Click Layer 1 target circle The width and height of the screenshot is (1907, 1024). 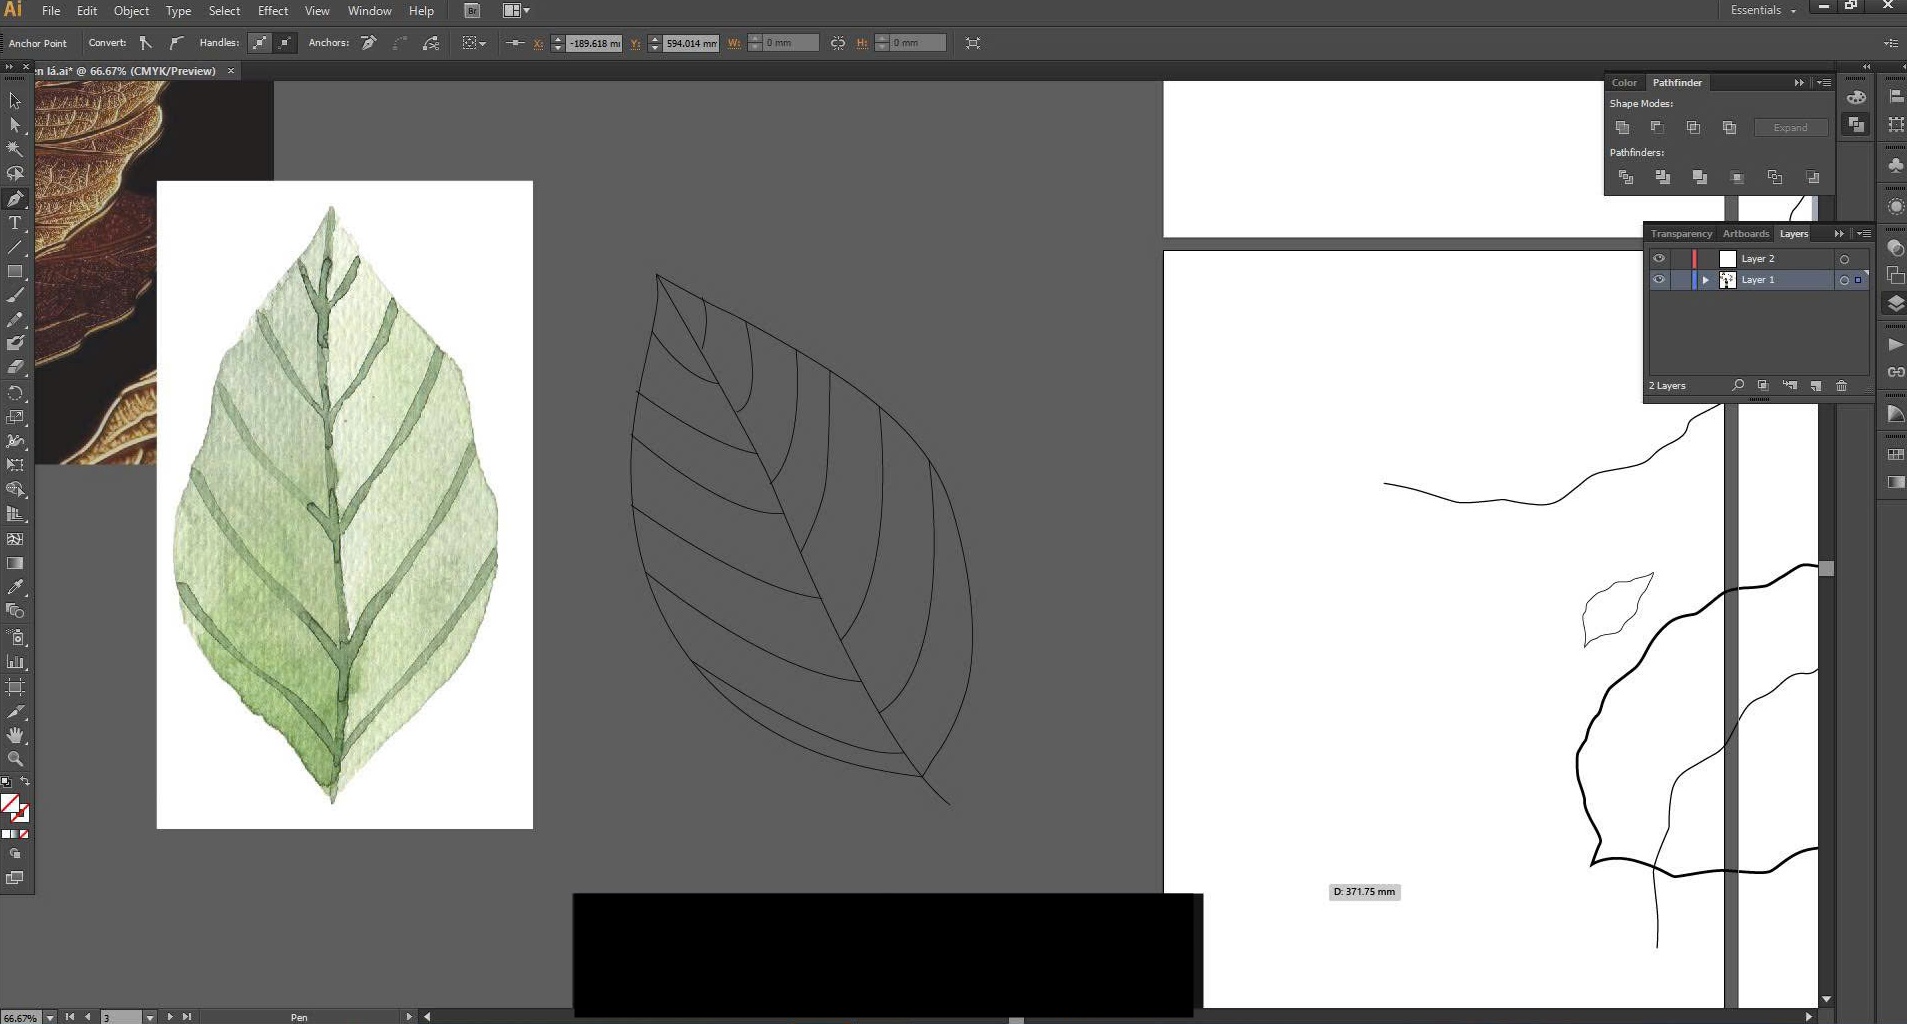click(1844, 280)
